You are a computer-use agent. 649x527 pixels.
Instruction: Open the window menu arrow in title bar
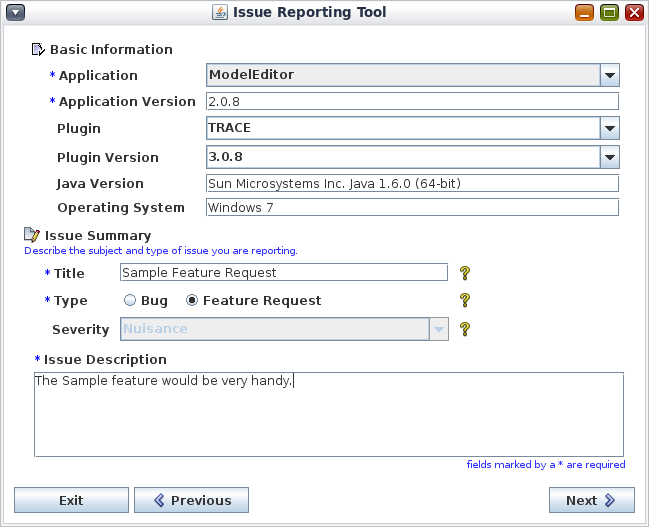[16, 13]
